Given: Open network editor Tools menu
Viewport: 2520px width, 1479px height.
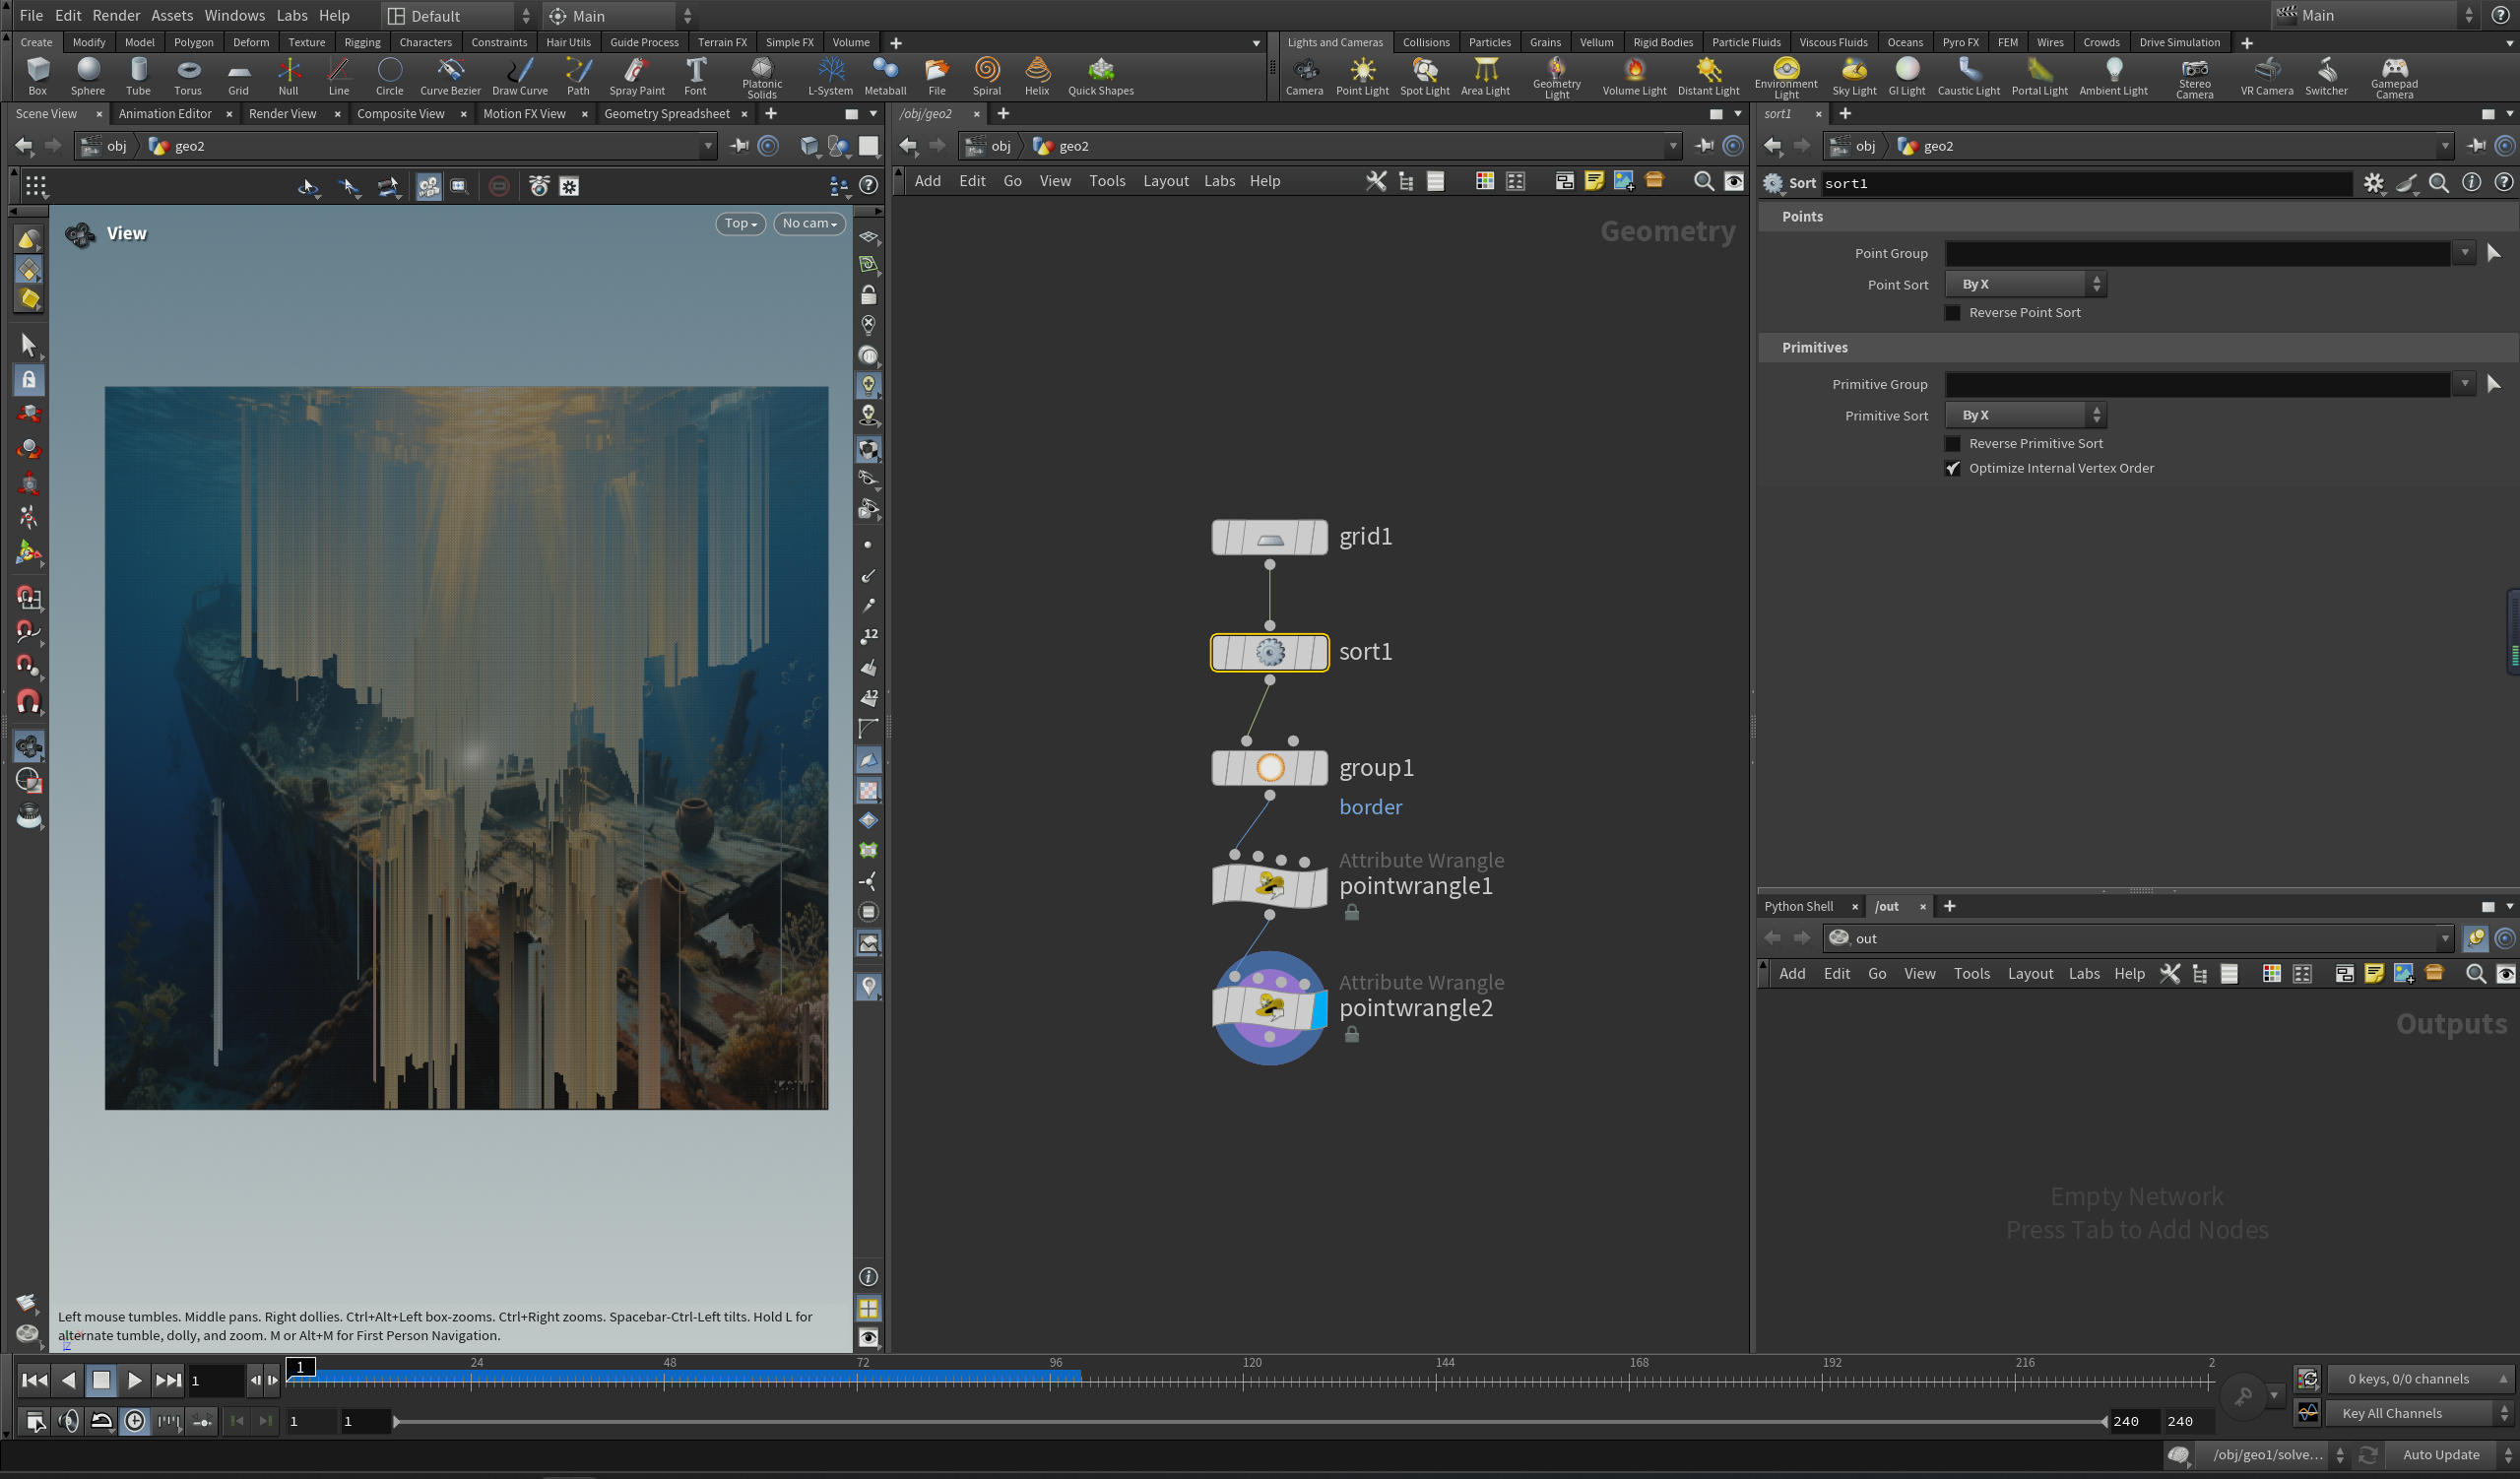Looking at the screenshot, I should 1107,181.
